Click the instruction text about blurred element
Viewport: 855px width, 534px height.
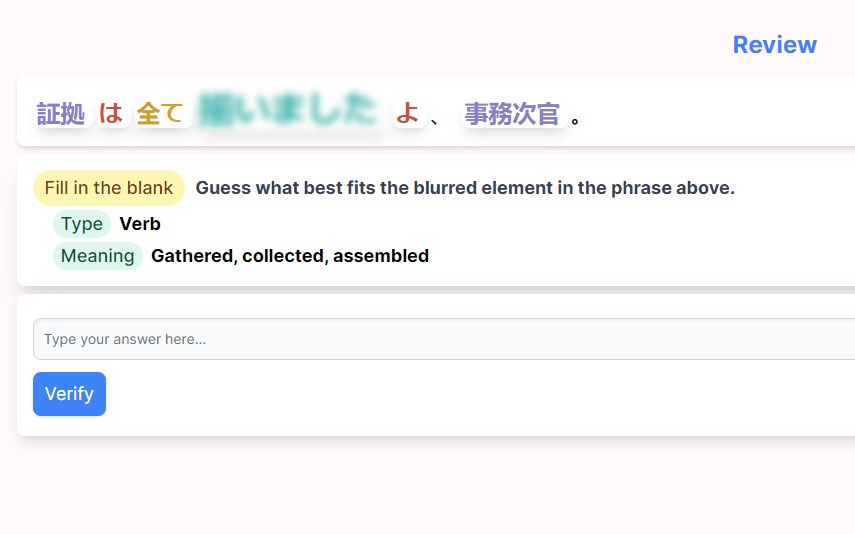point(465,188)
